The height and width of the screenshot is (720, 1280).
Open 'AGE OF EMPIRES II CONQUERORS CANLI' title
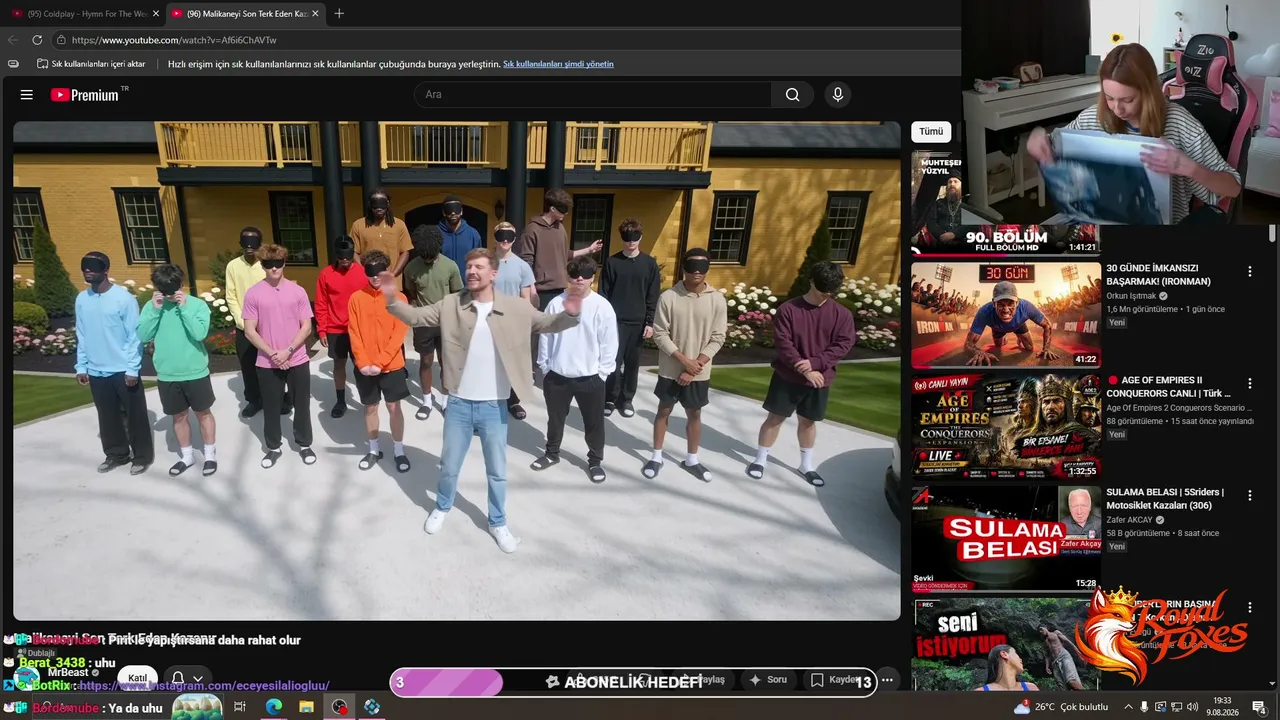tap(1168, 387)
